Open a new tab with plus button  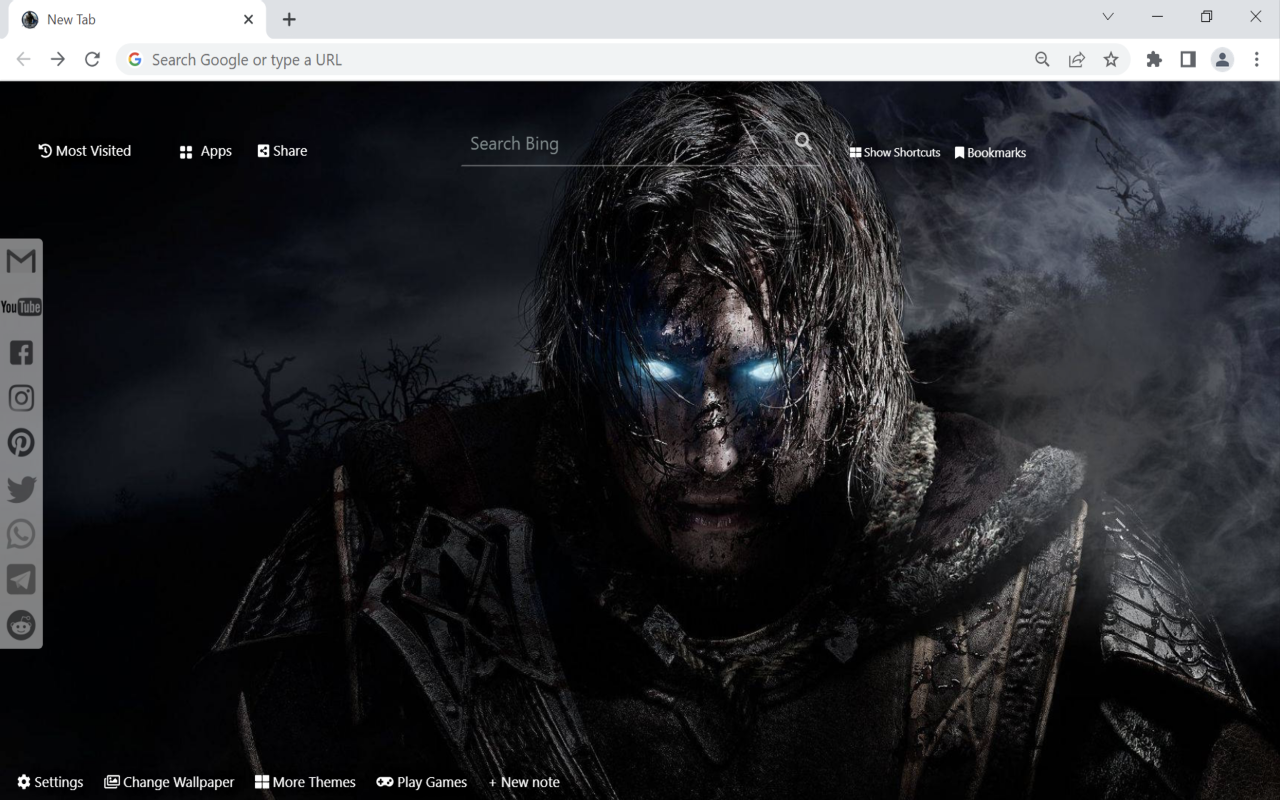(289, 19)
